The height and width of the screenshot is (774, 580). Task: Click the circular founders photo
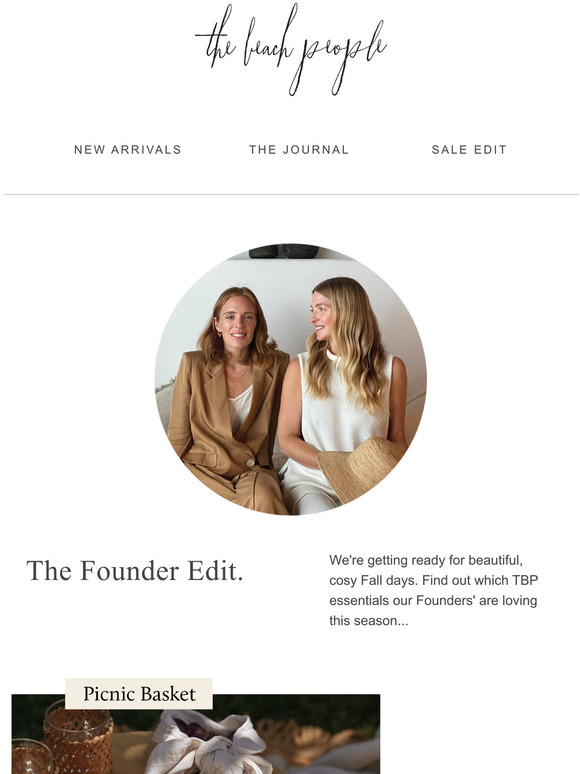290,379
